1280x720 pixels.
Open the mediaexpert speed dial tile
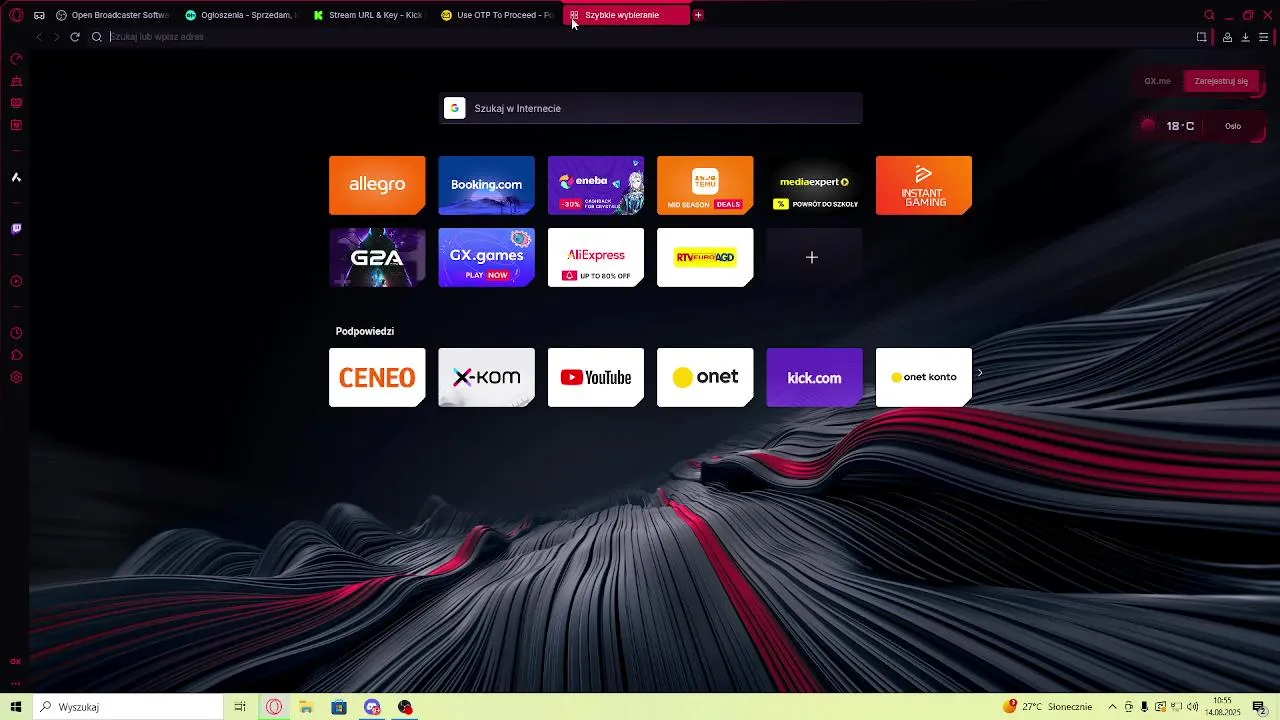814,185
